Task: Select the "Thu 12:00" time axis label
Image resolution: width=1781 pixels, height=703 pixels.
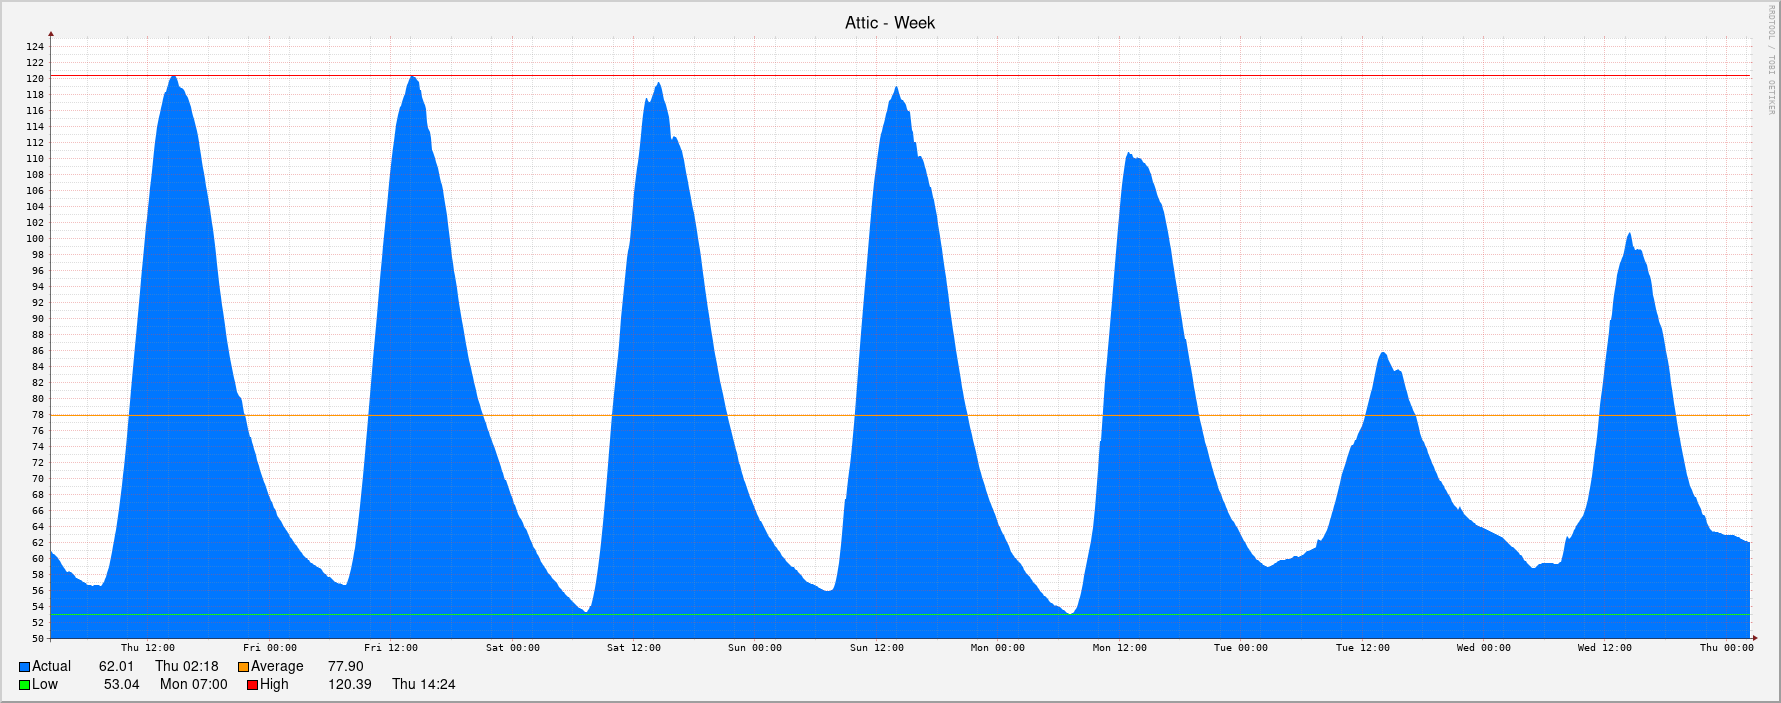Action: [148, 648]
